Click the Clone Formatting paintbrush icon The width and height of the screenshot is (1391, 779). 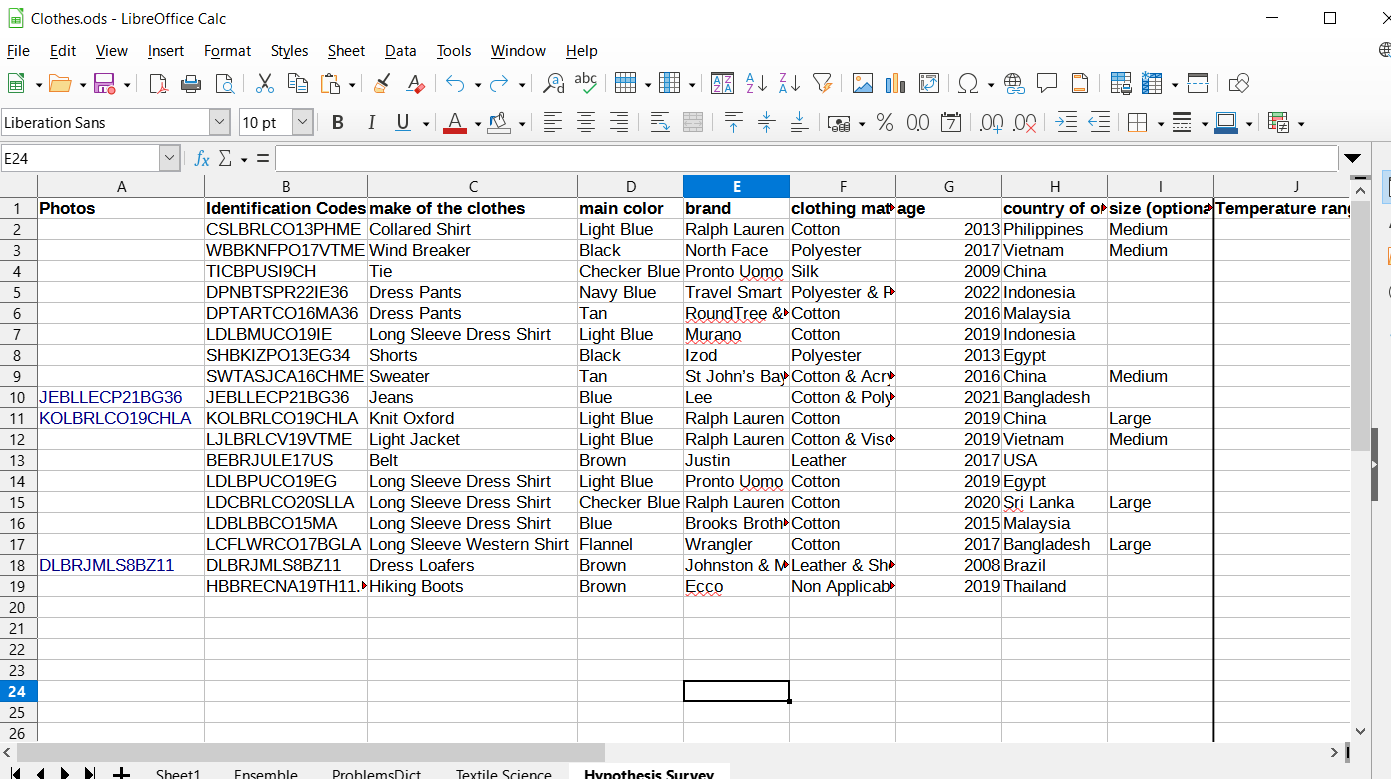pos(382,83)
